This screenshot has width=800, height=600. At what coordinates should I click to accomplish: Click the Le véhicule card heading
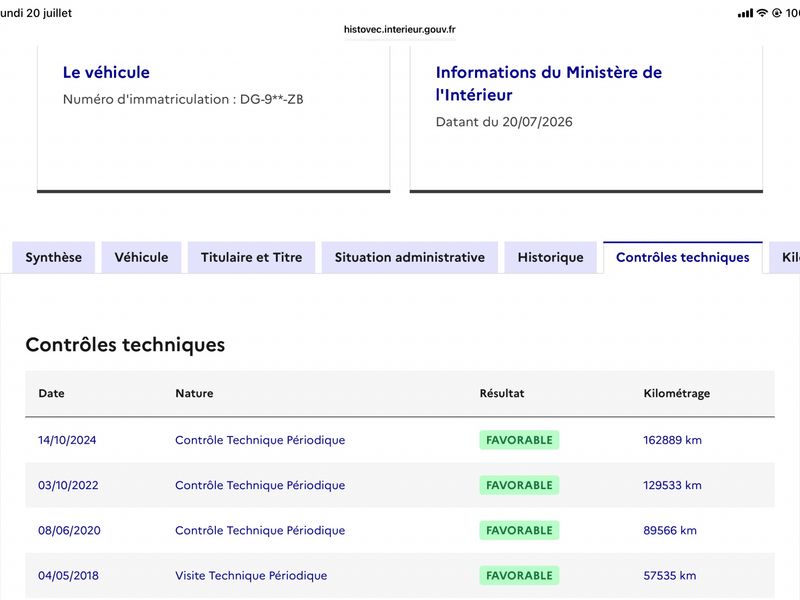(106, 72)
